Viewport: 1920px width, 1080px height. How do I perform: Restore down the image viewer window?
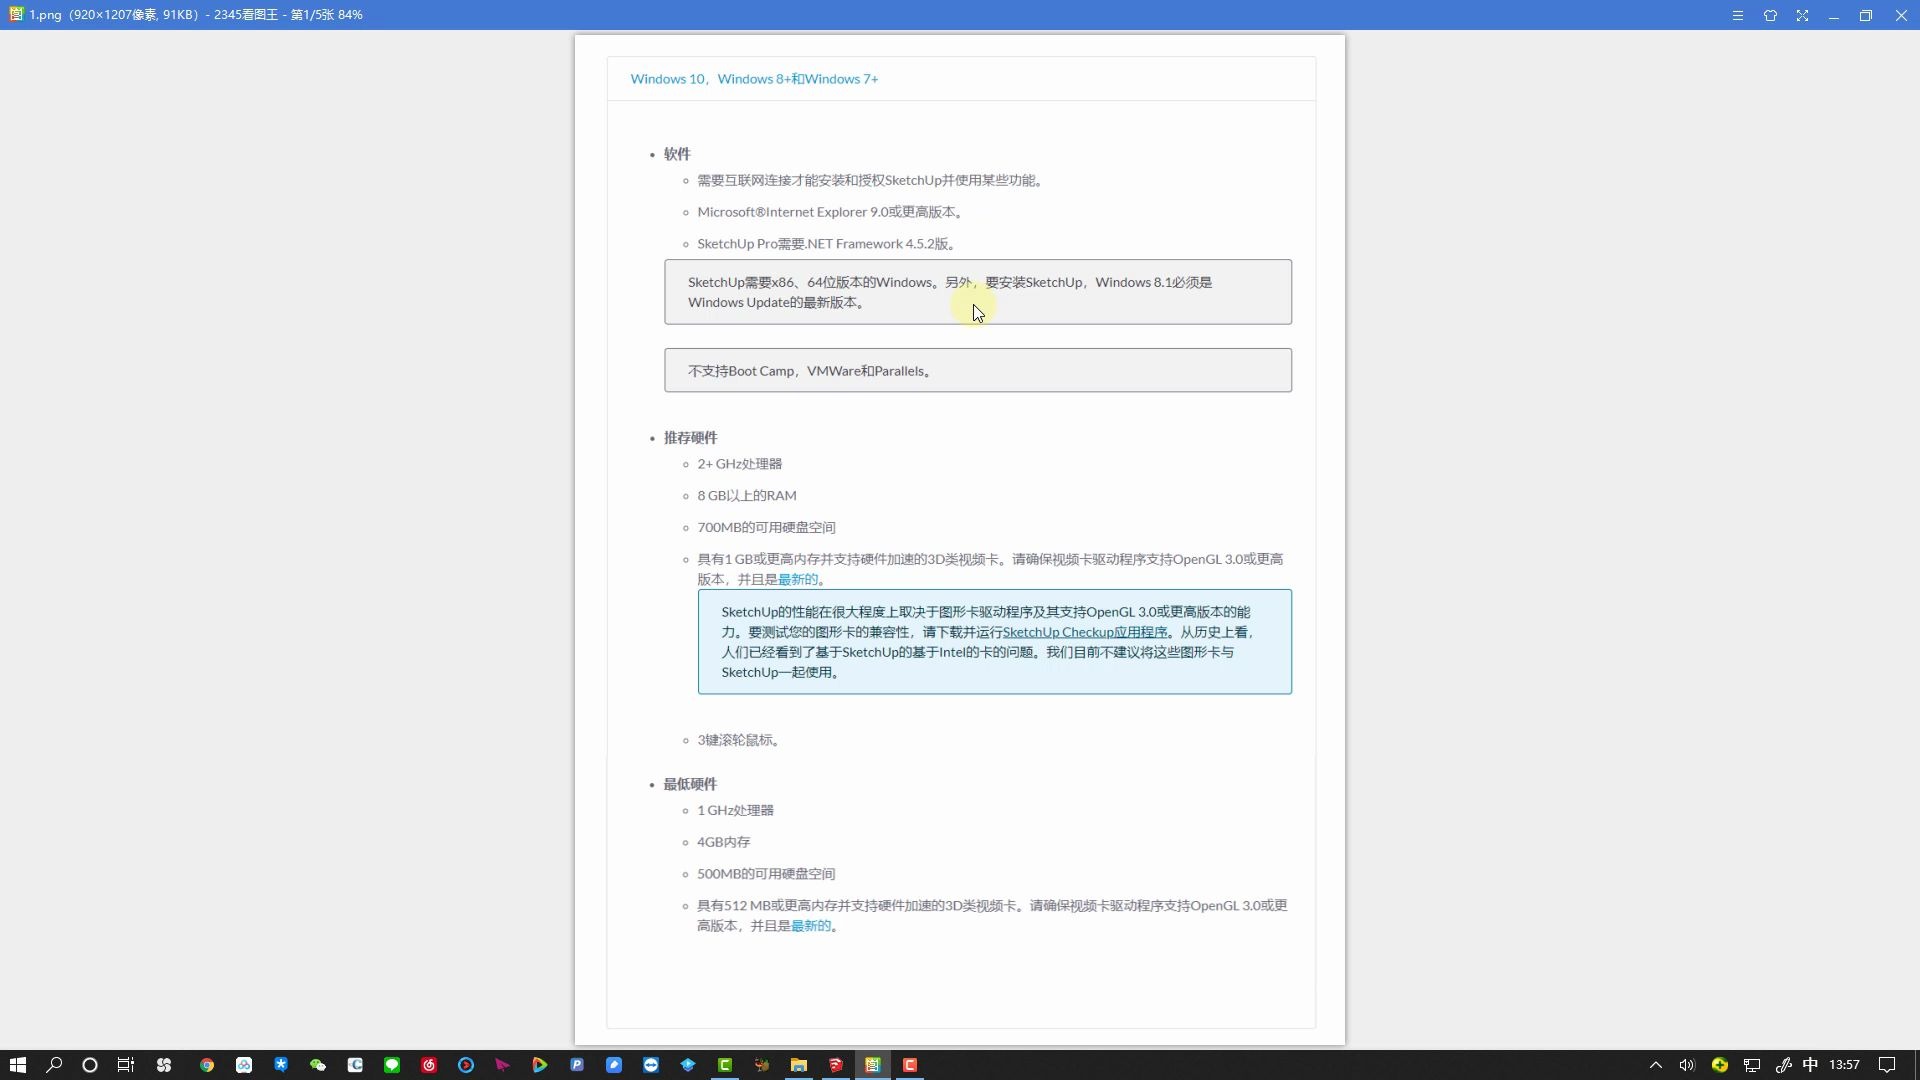(1866, 15)
